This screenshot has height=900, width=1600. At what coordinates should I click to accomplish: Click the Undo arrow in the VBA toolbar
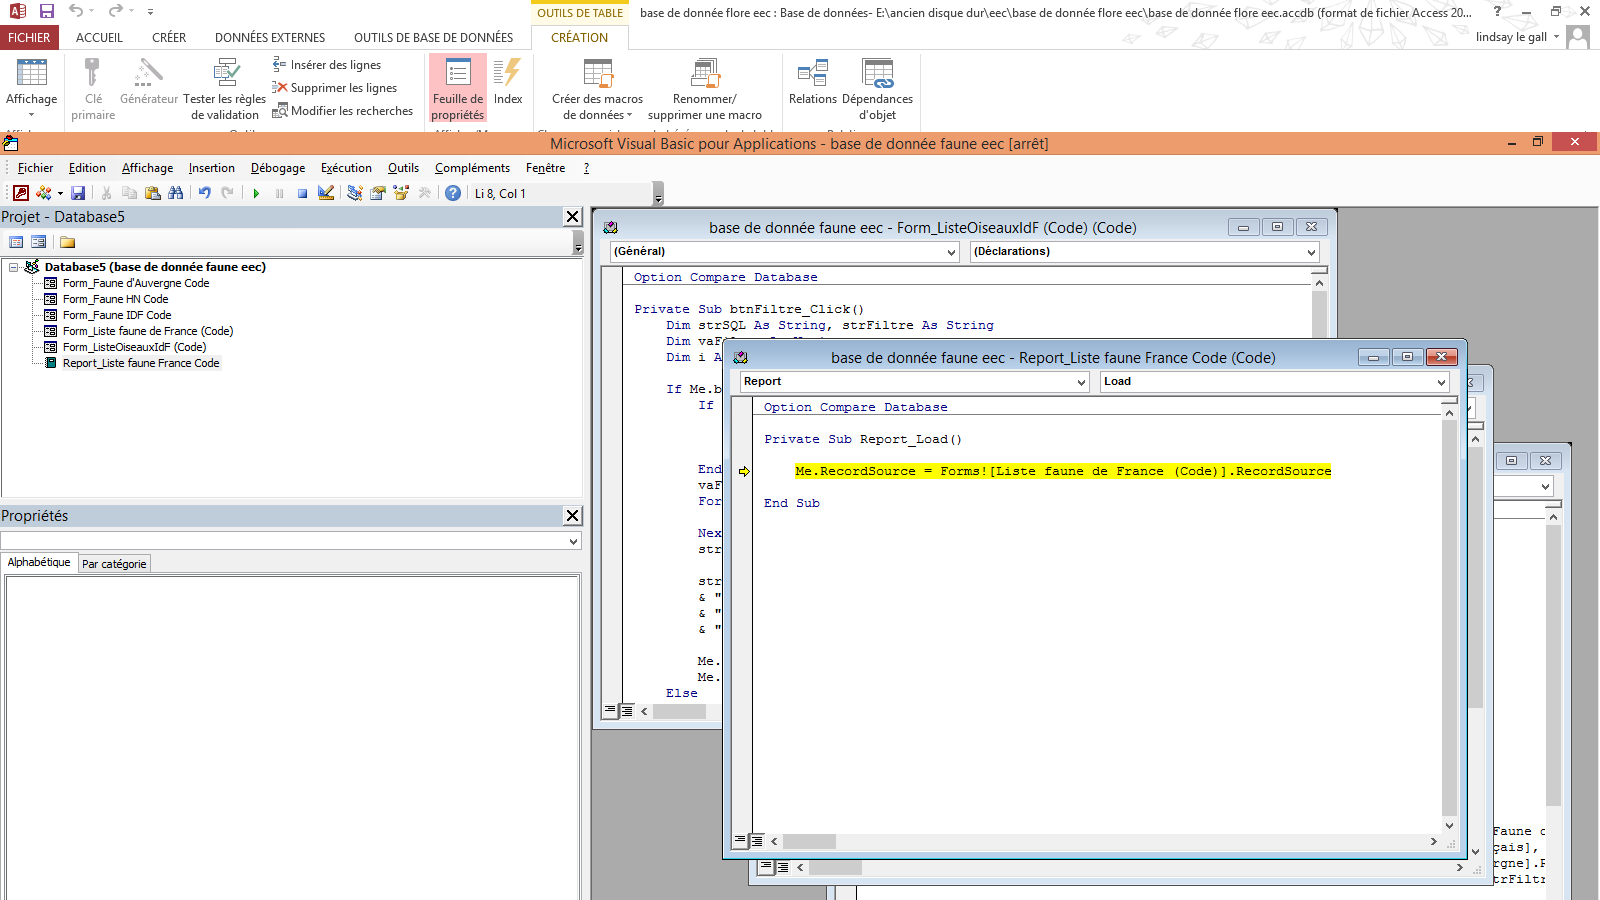tap(204, 193)
